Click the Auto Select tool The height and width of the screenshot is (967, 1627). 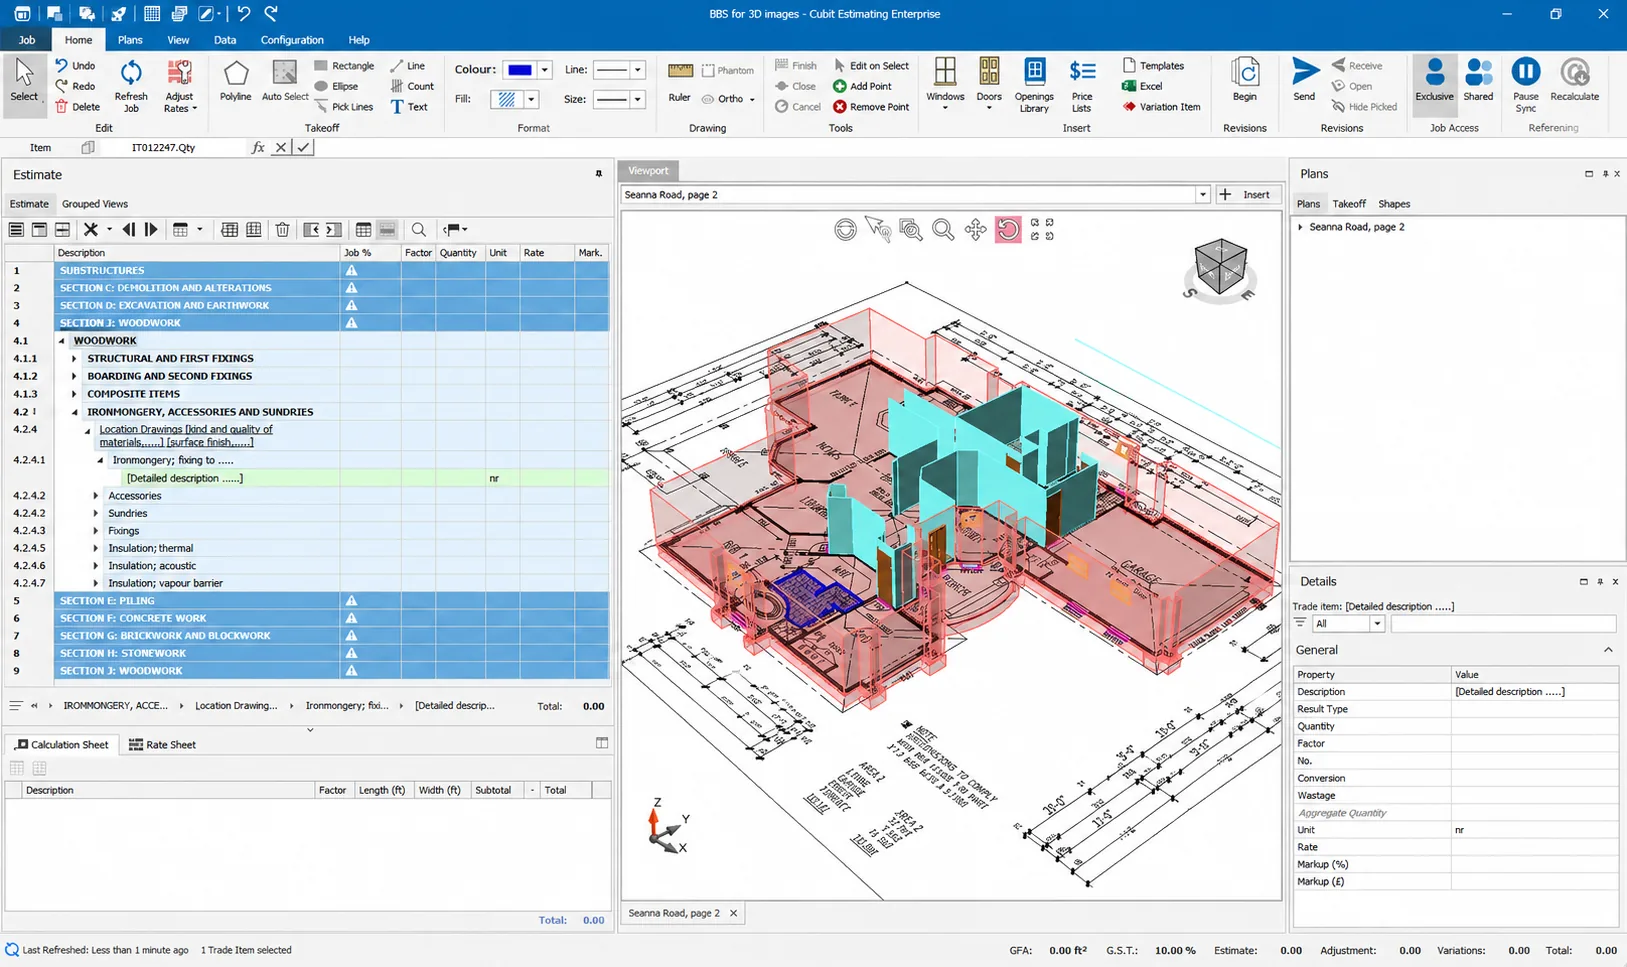coord(285,82)
